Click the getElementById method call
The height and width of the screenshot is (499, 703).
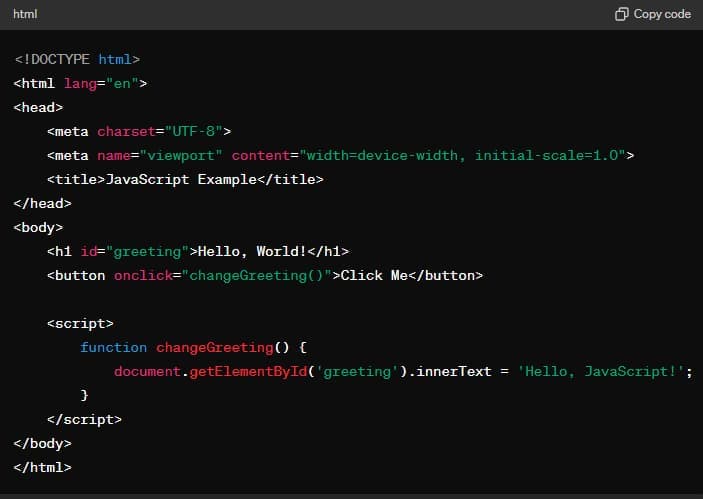pyautogui.click(x=248, y=372)
